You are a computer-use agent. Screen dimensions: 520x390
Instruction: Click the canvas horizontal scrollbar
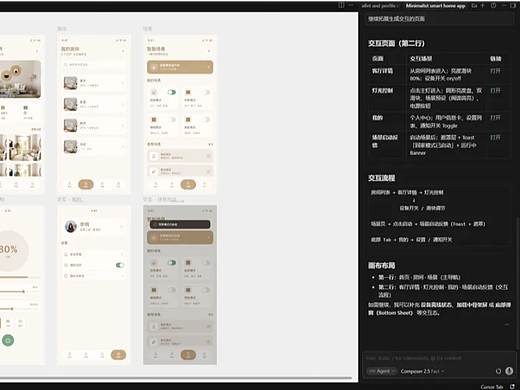[176, 378]
